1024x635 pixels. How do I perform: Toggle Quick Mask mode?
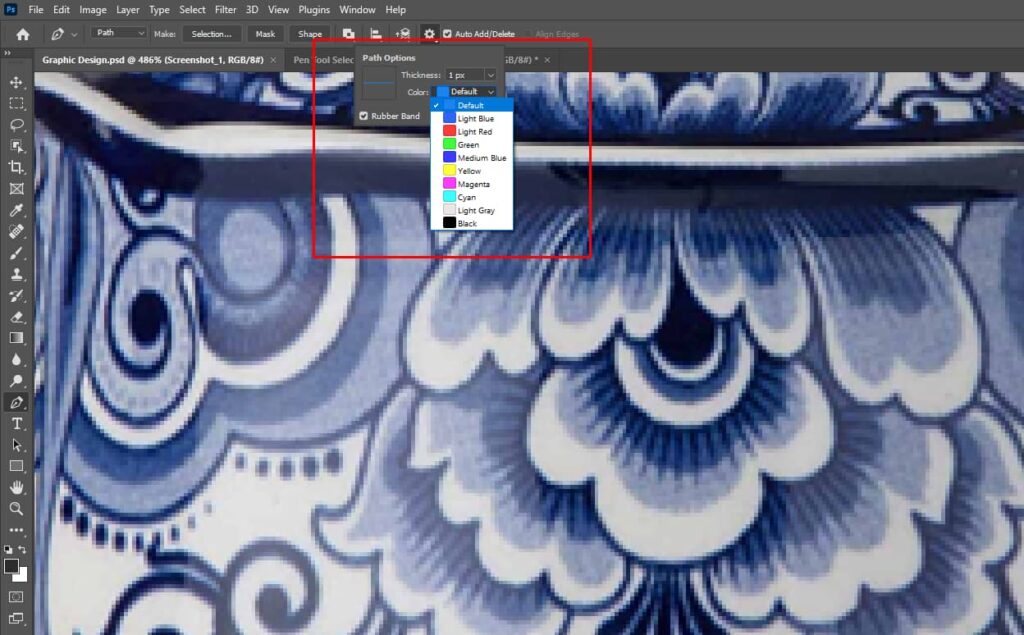pos(16,596)
